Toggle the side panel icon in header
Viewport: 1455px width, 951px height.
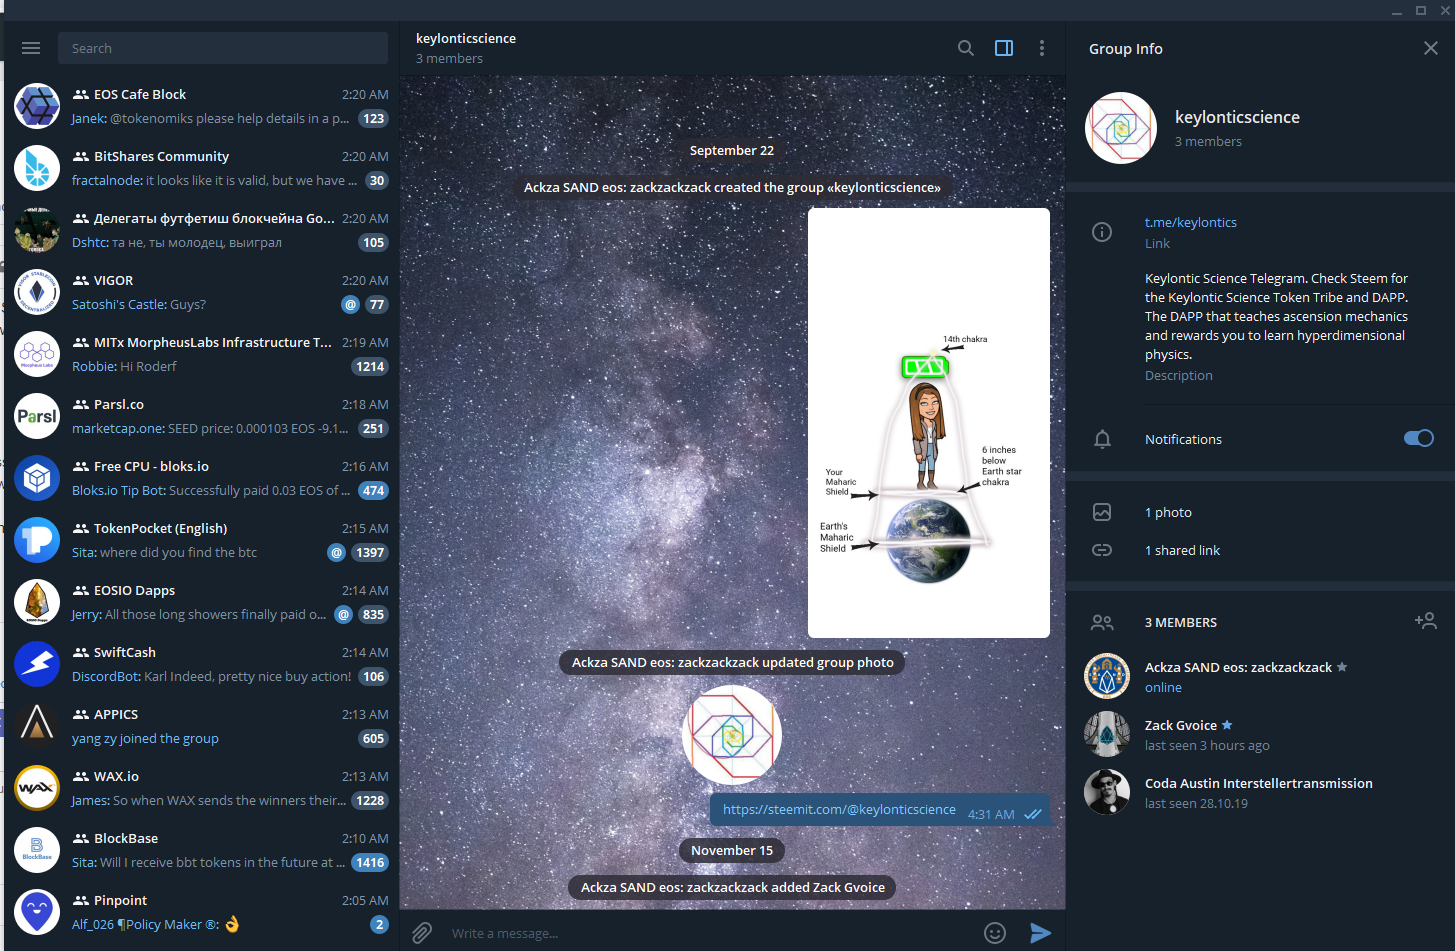pyautogui.click(x=1004, y=48)
